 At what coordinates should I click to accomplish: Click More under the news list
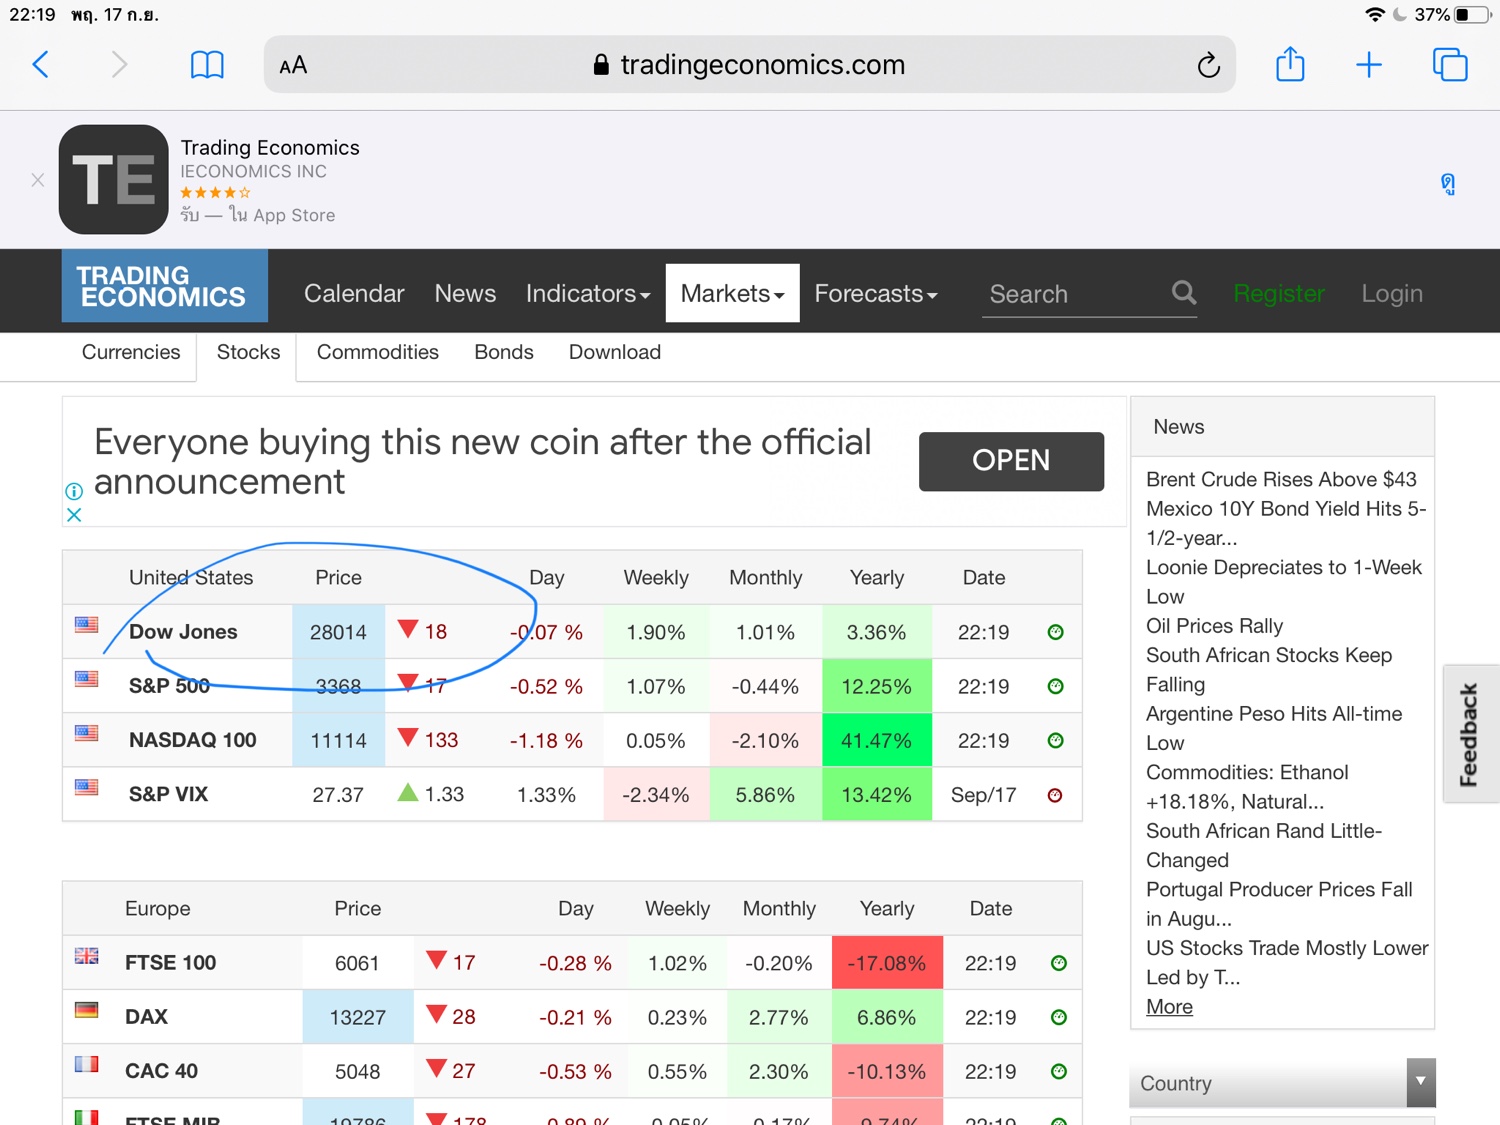click(x=1169, y=1006)
